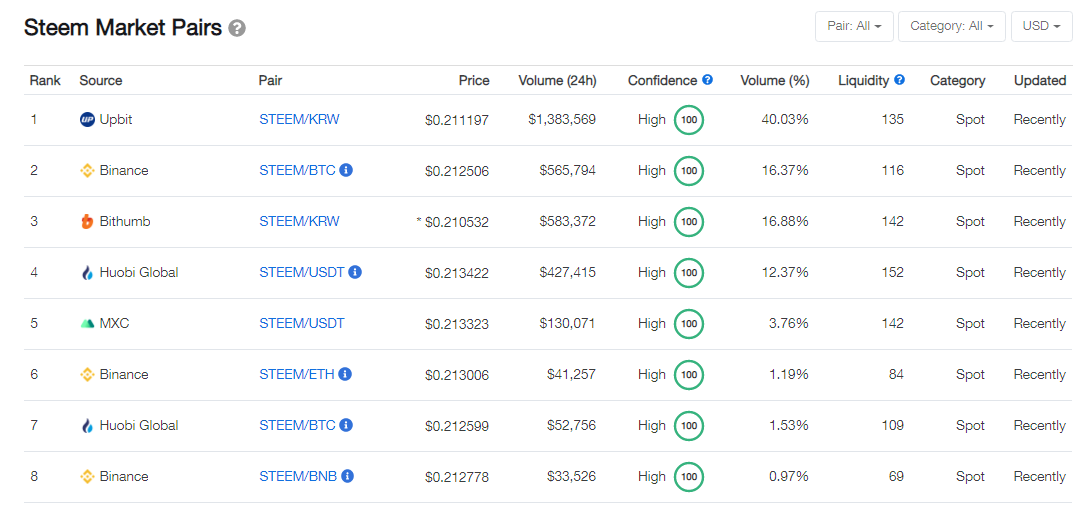Open the Category: All filter dropdown
1085x507 pixels.
point(952,26)
